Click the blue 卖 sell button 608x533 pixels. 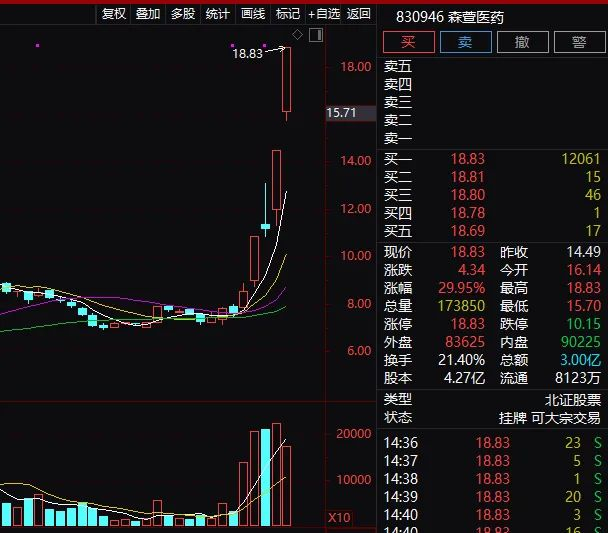tap(465, 42)
